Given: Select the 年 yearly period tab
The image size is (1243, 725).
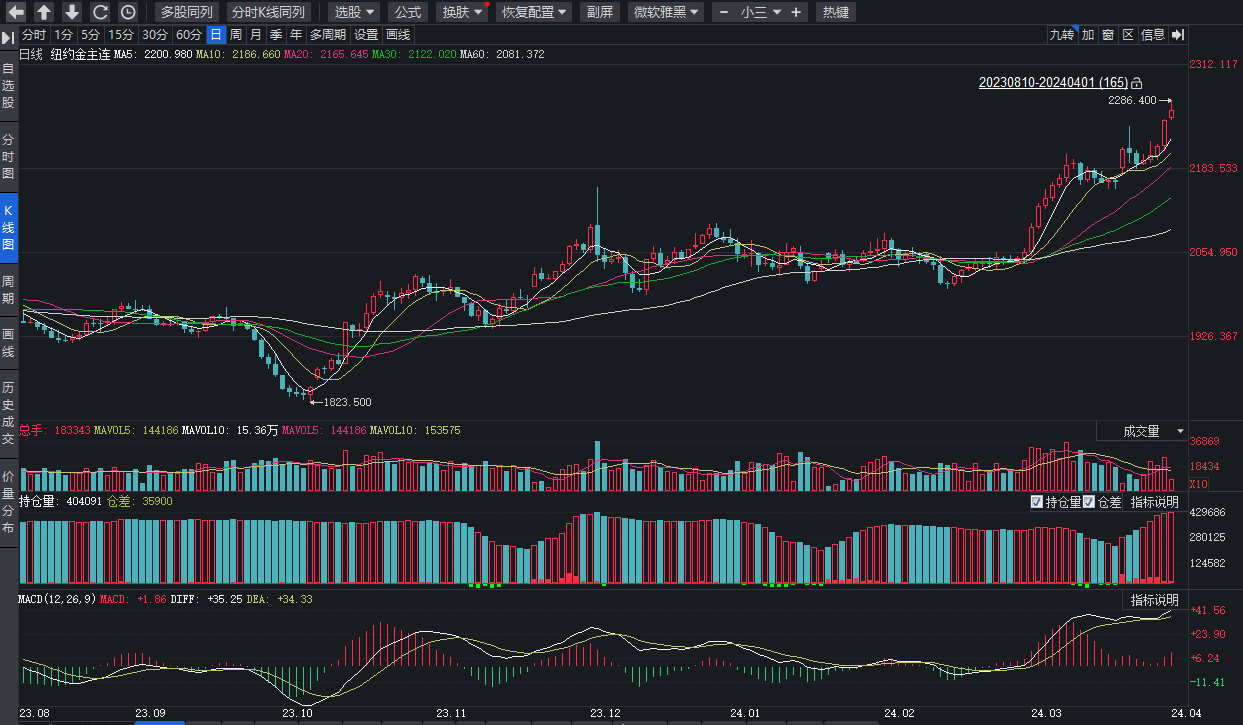Looking at the screenshot, I should coord(296,35).
